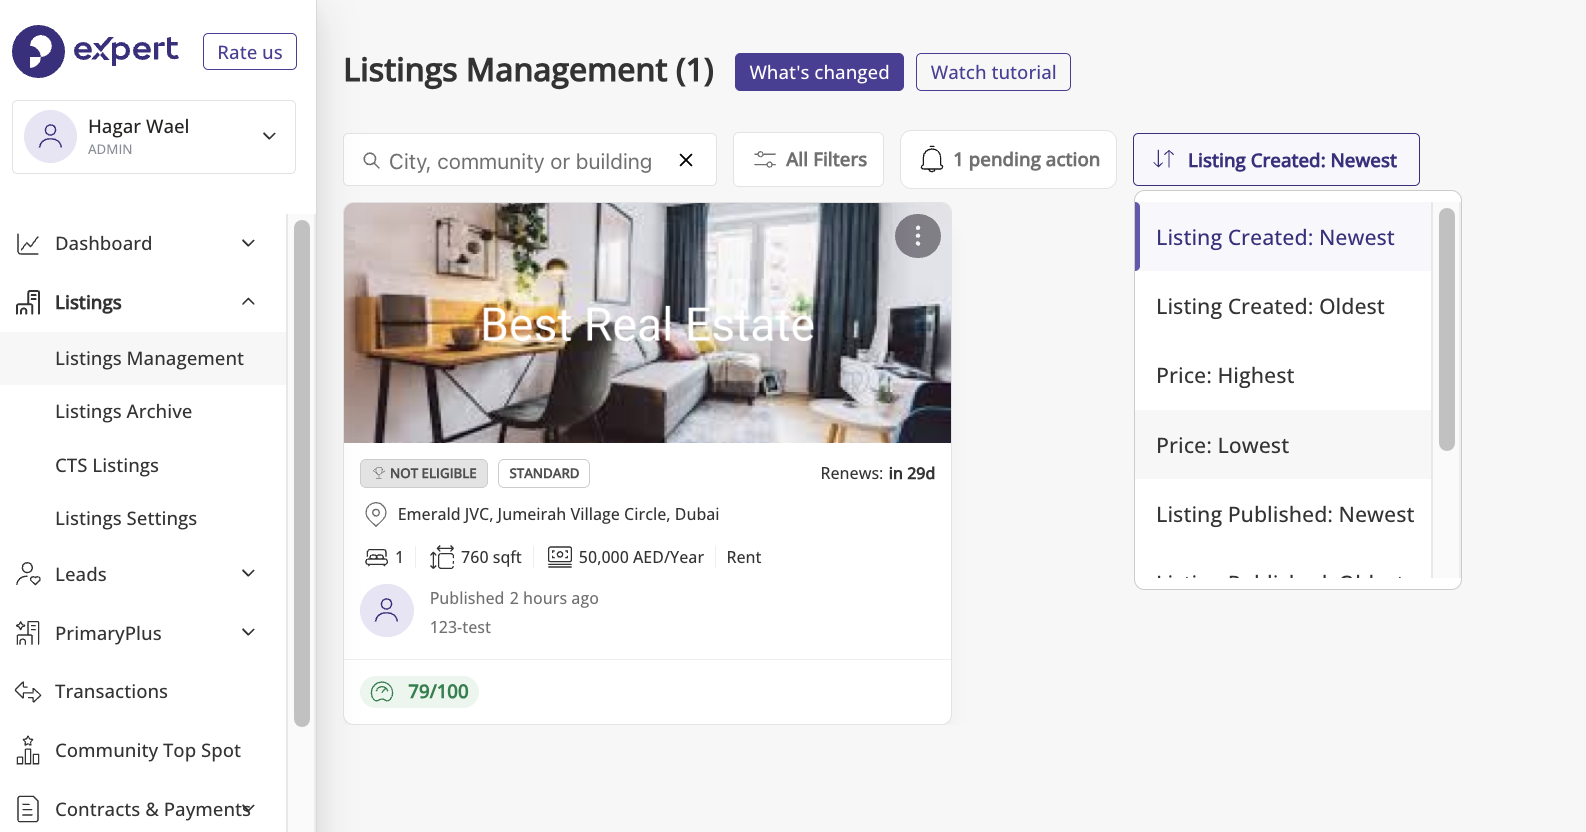The image size is (1586, 832).
Task: Click the sort arrows icon
Action: click(x=1163, y=159)
